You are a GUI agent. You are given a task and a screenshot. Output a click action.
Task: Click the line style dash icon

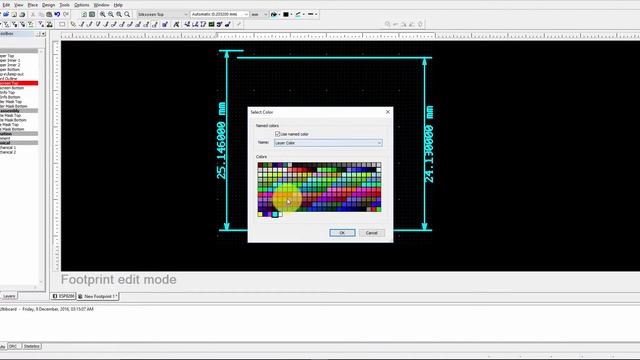(310, 14)
